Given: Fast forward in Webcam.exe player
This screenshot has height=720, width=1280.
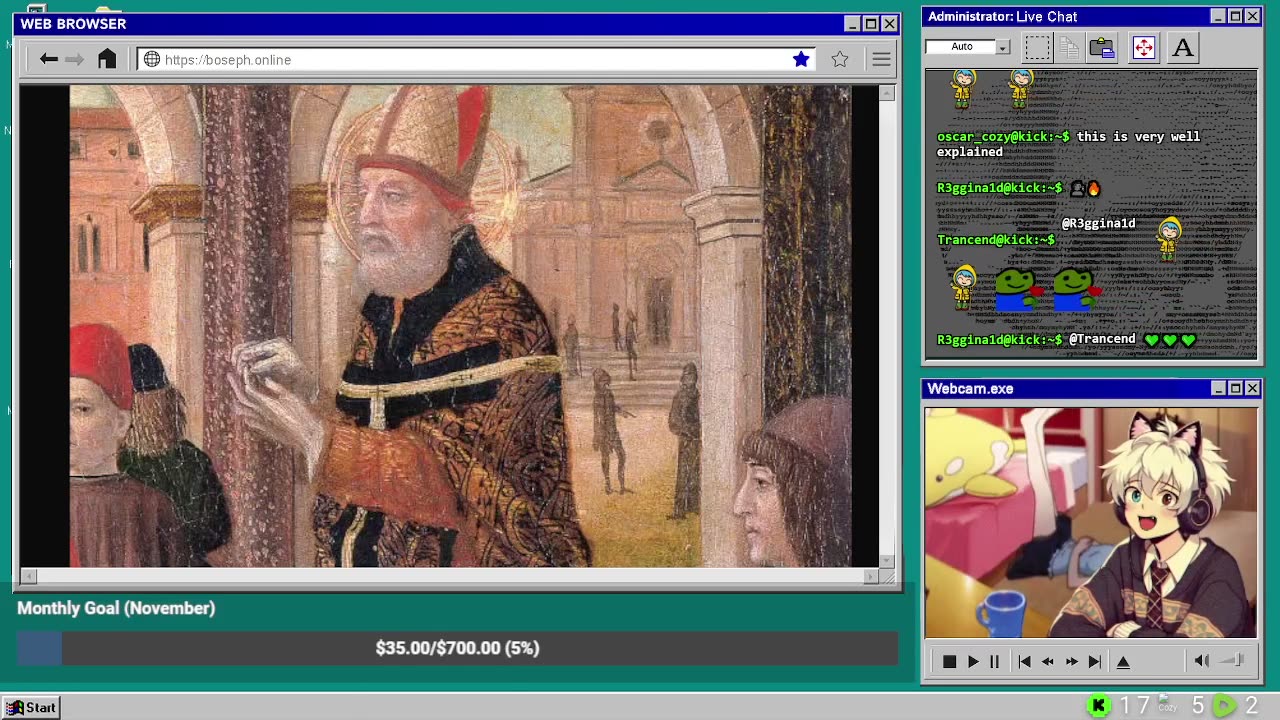Looking at the screenshot, I should click(1071, 662).
